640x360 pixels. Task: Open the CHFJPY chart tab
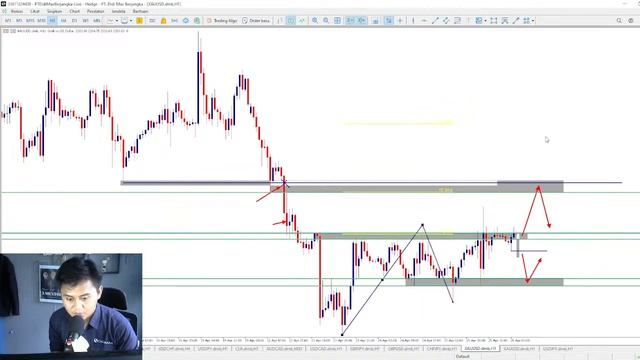coord(442,349)
